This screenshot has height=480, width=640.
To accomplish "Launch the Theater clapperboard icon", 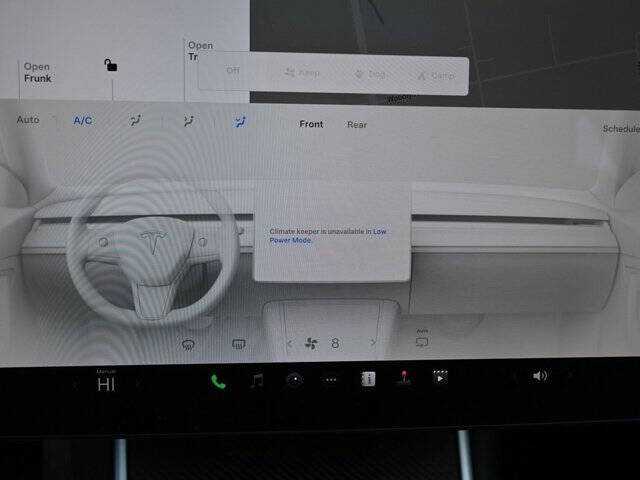I will [x=440, y=377].
